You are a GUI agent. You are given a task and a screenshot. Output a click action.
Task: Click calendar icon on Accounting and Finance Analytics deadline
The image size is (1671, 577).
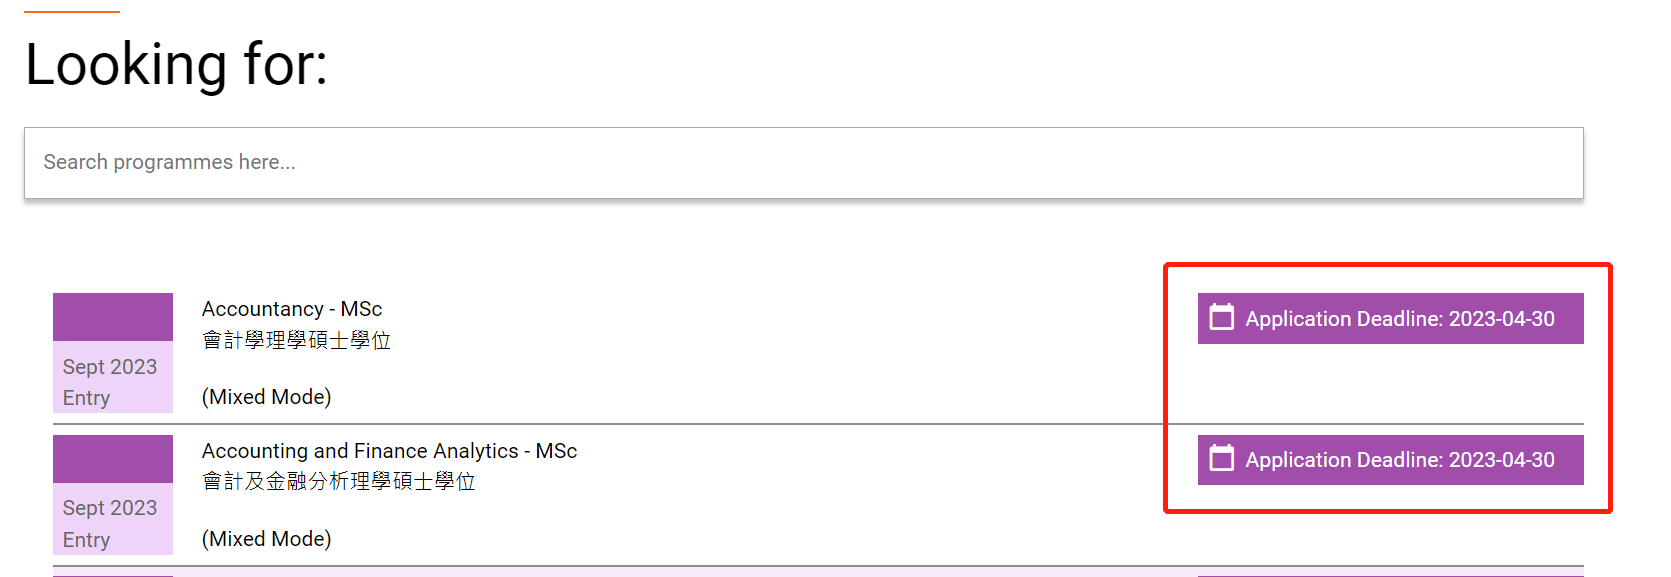coord(1221,459)
